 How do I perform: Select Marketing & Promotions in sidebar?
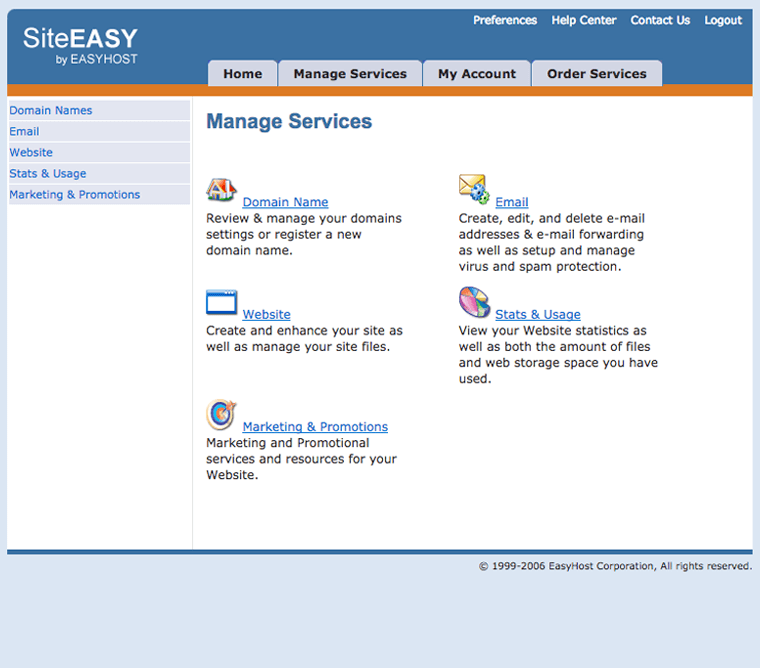tap(99, 194)
